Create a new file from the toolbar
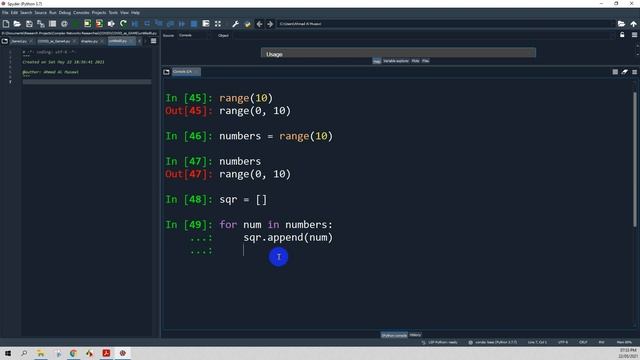 coord(6,24)
